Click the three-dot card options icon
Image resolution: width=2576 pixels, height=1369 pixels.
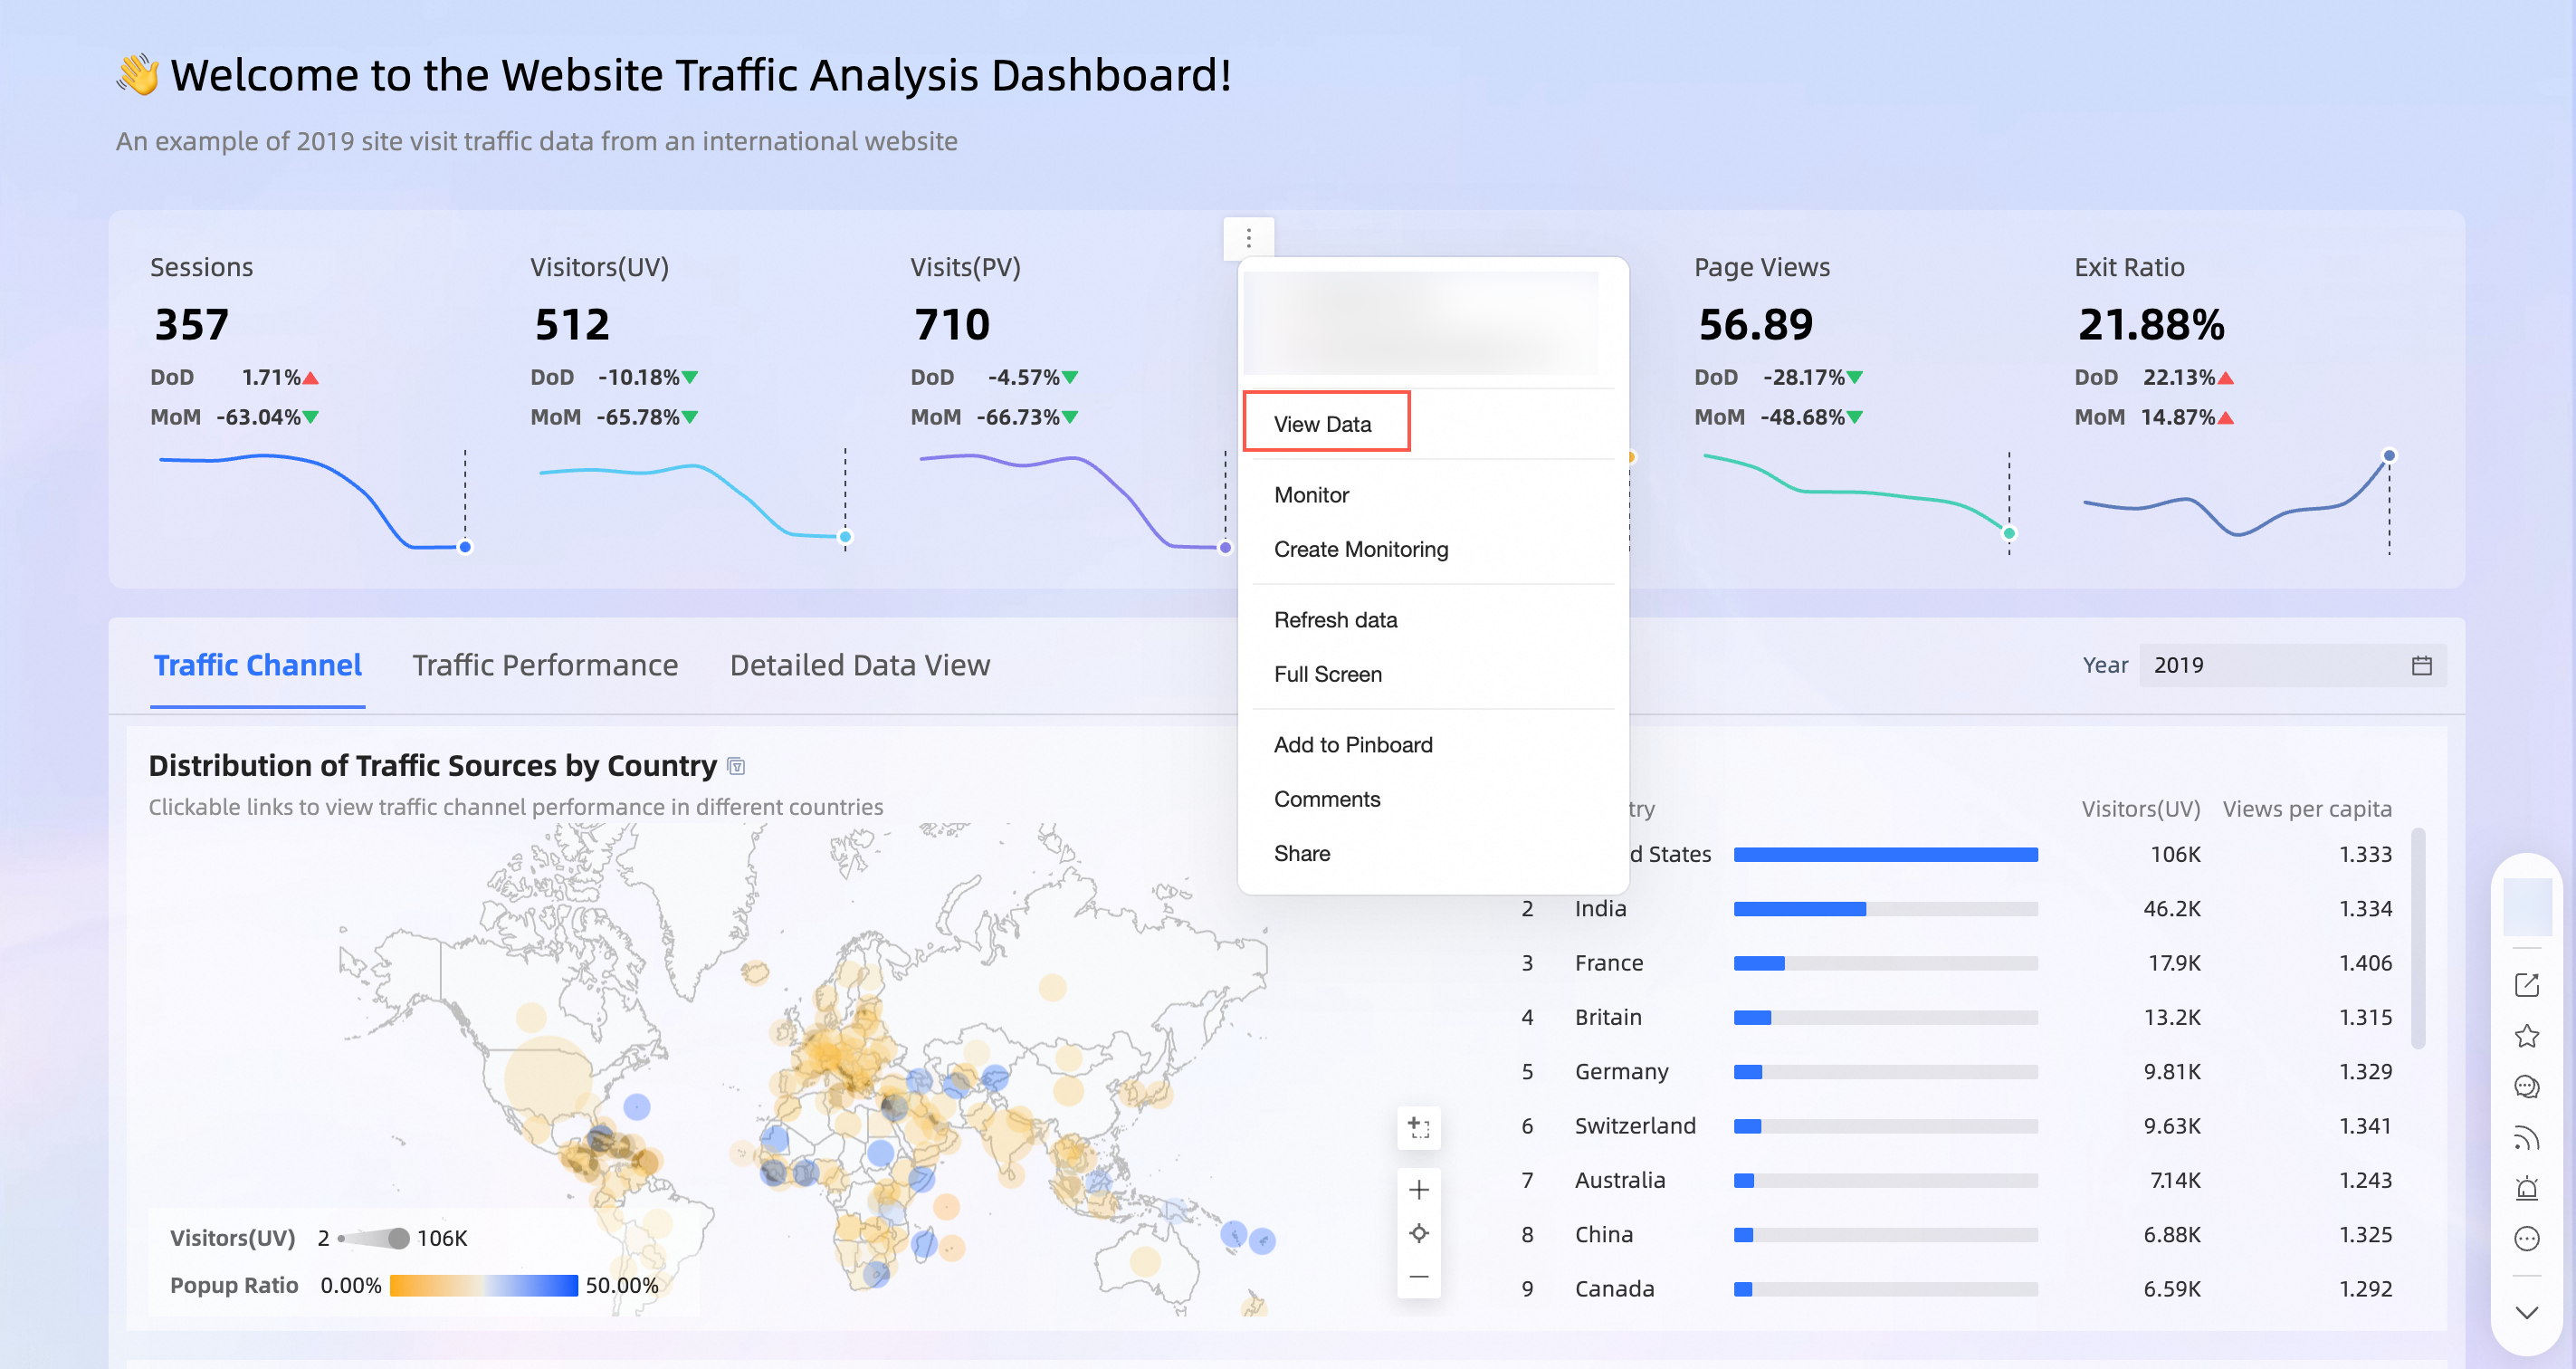tap(1248, 238)
